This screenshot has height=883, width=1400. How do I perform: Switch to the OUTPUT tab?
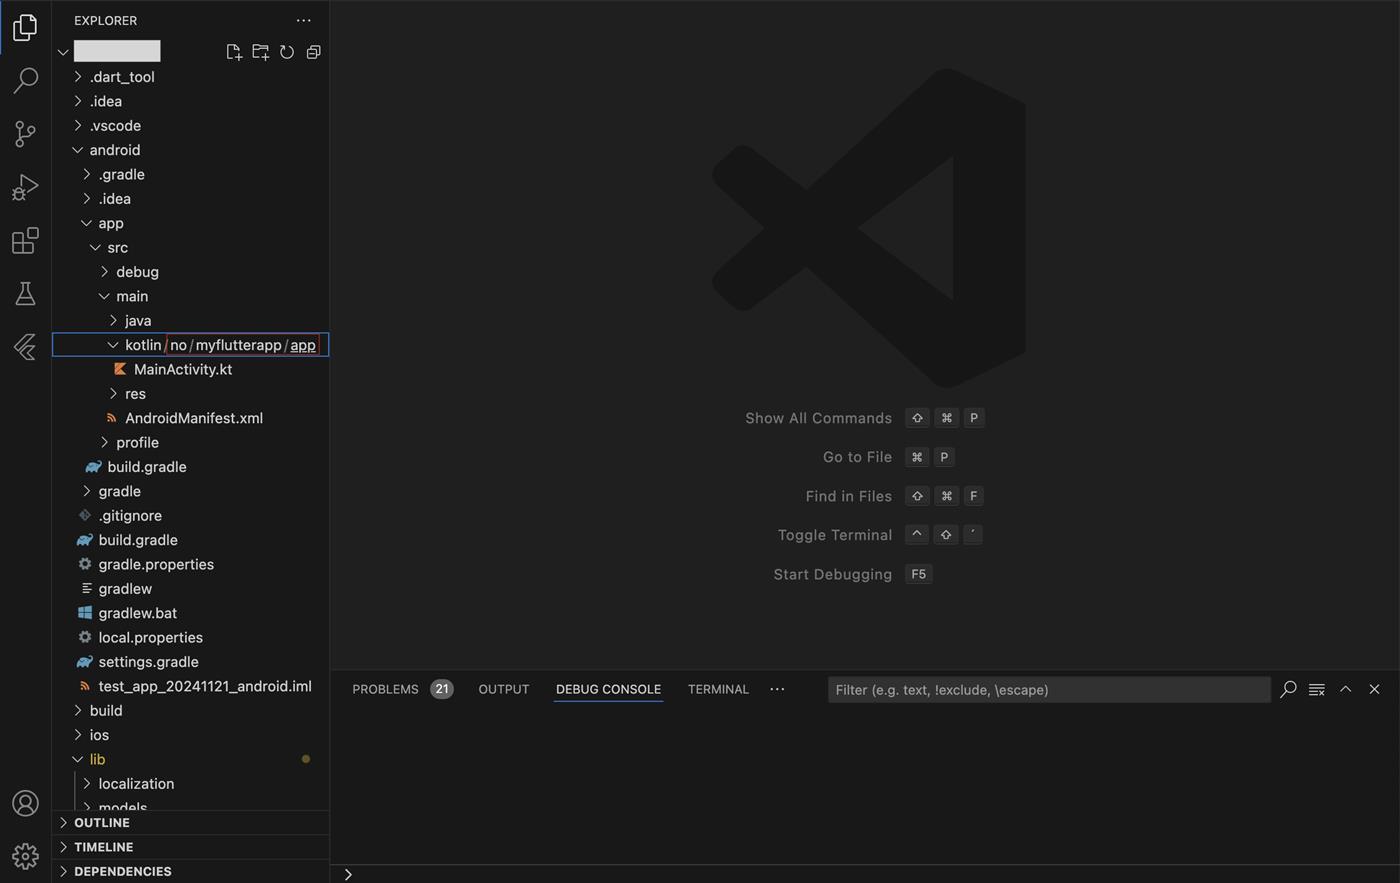click(x=503, y=689)
